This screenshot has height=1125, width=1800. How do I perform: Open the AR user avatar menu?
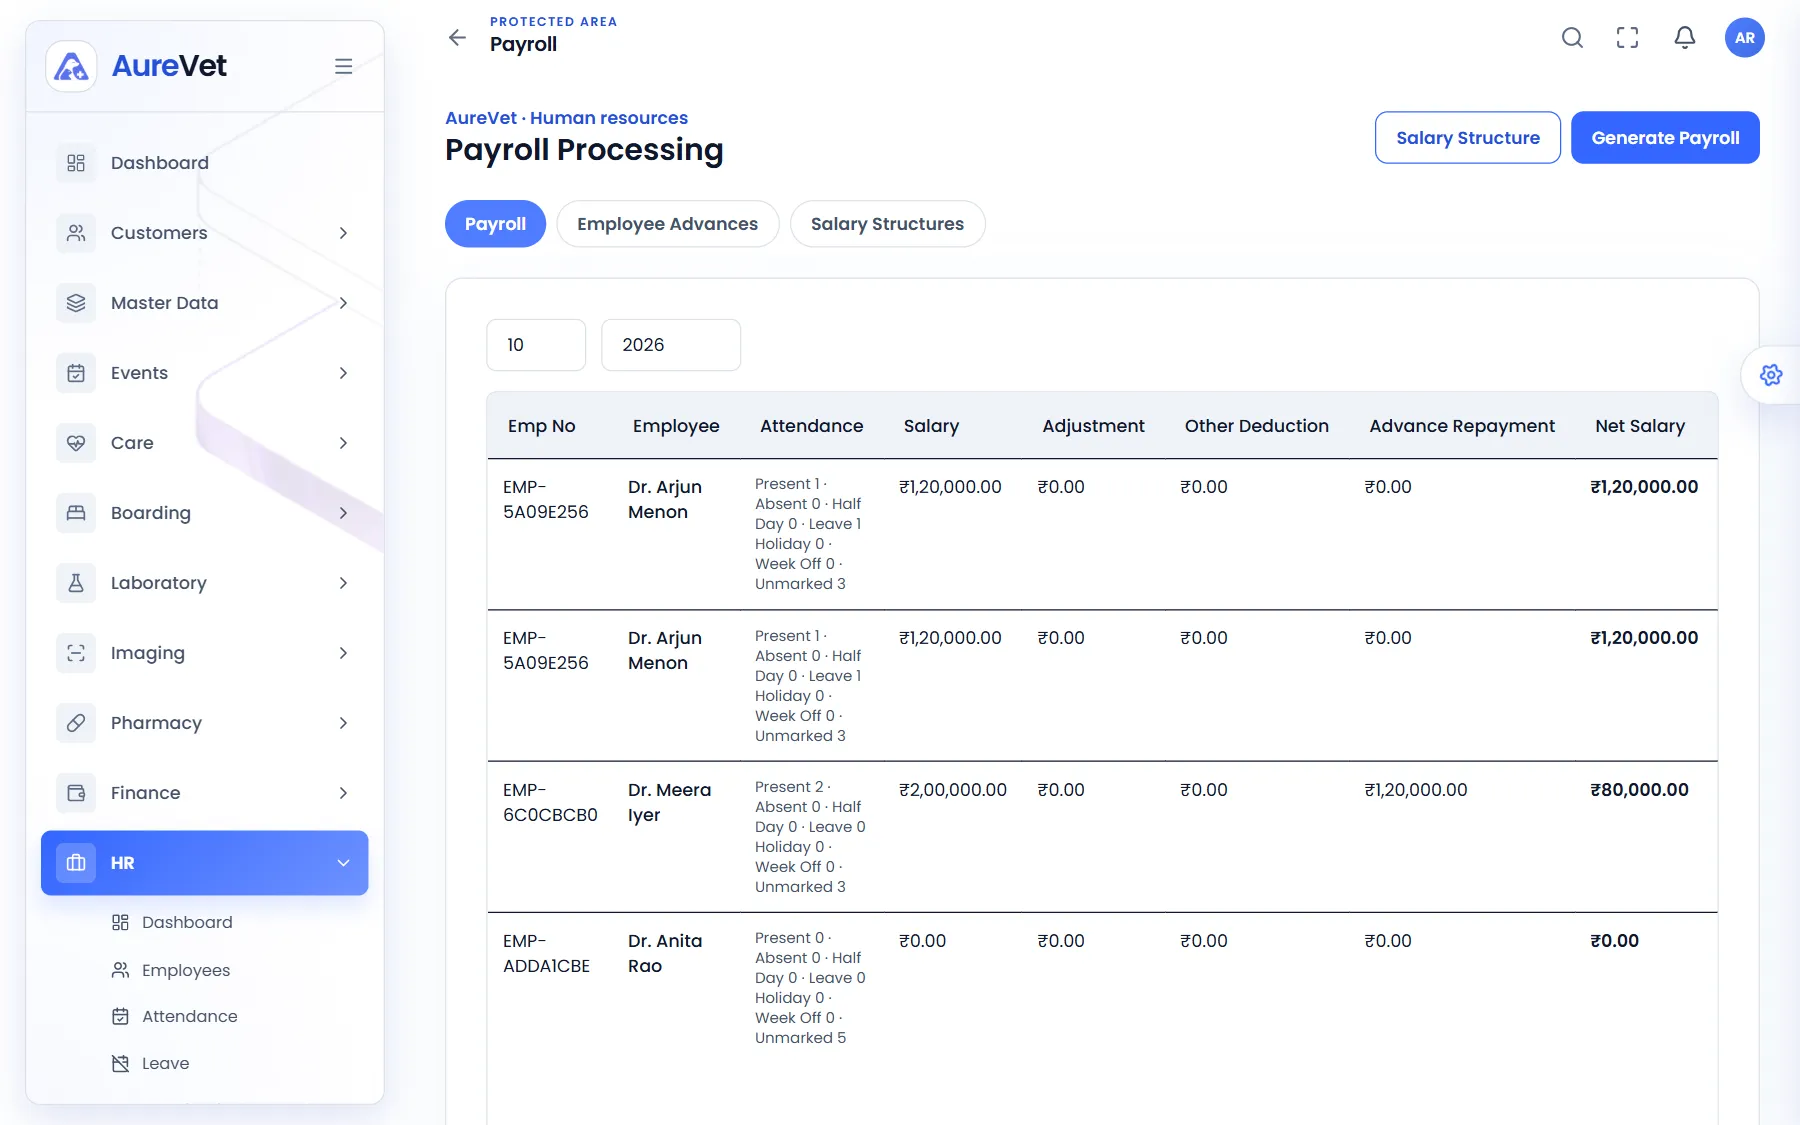point(1745,38)
